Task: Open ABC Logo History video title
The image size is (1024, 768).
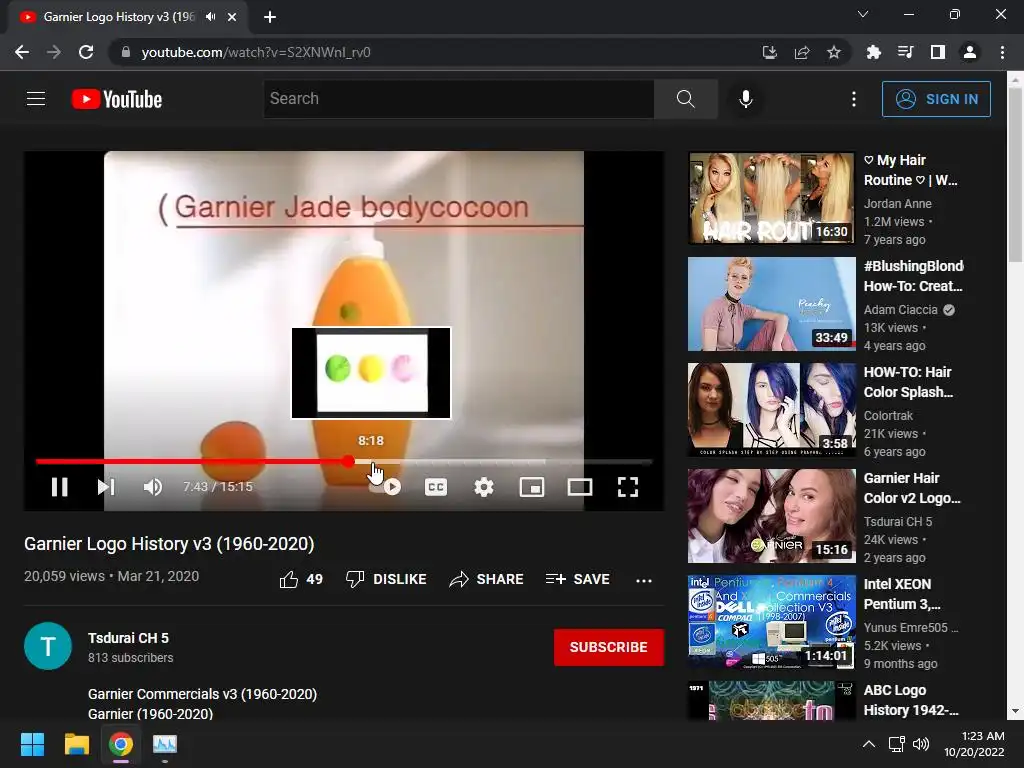Action: pos(910,700)
